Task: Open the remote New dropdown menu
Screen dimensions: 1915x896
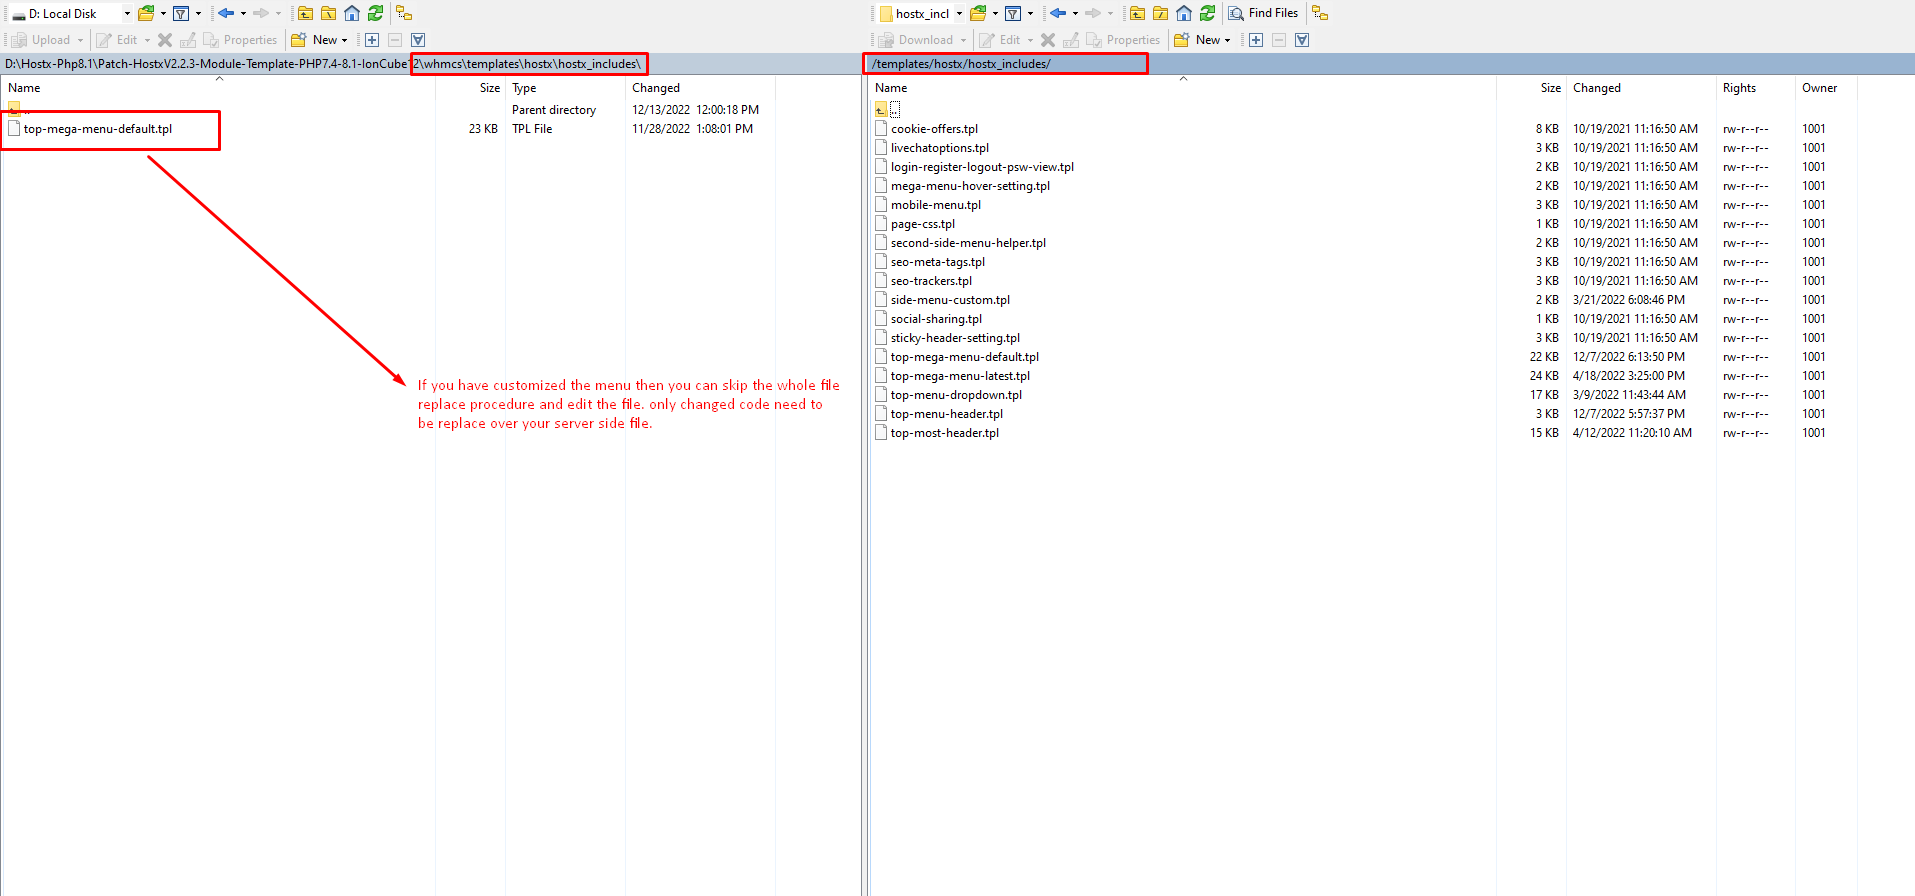Action: click(x=1227, y=40)
